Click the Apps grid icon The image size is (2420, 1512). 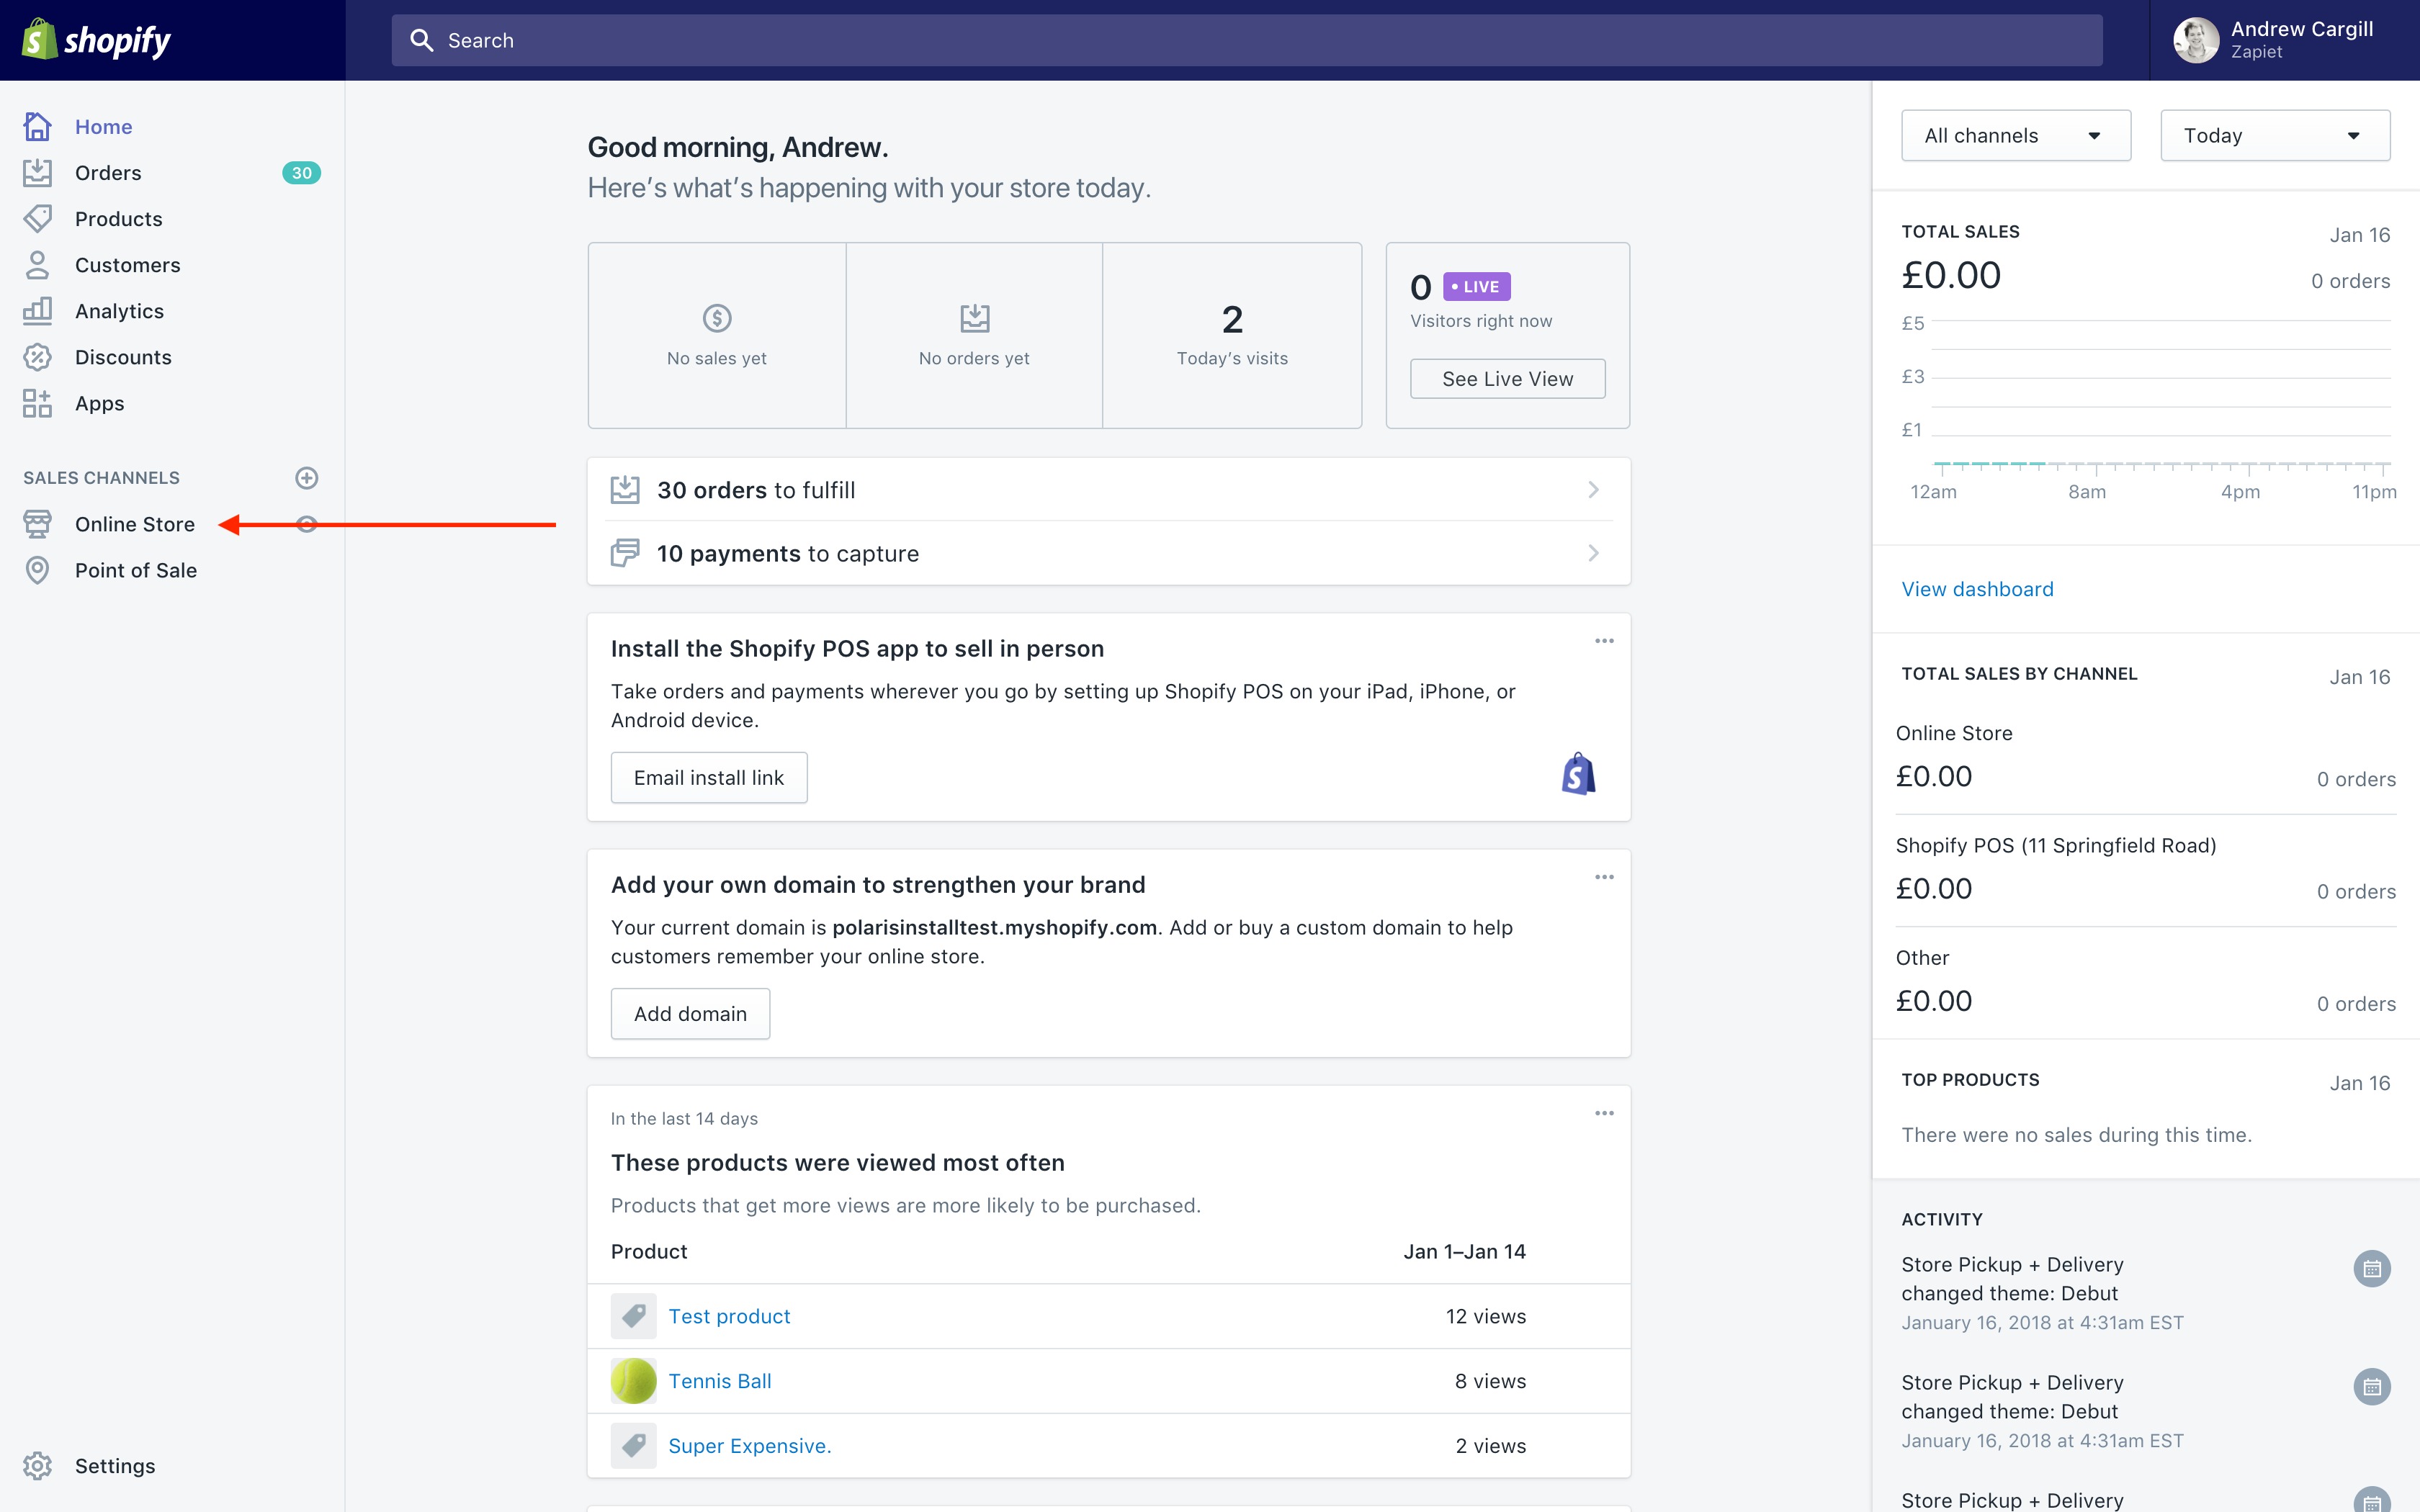pos(37,403)
